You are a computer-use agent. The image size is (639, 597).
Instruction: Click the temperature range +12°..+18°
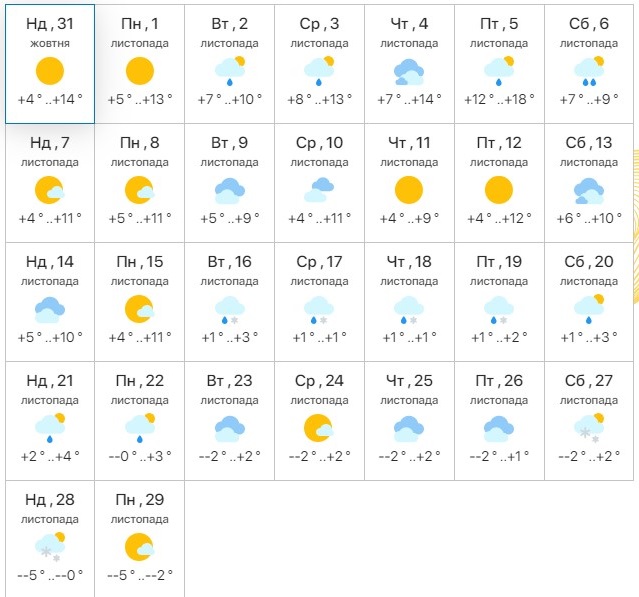tap(499, 99)
